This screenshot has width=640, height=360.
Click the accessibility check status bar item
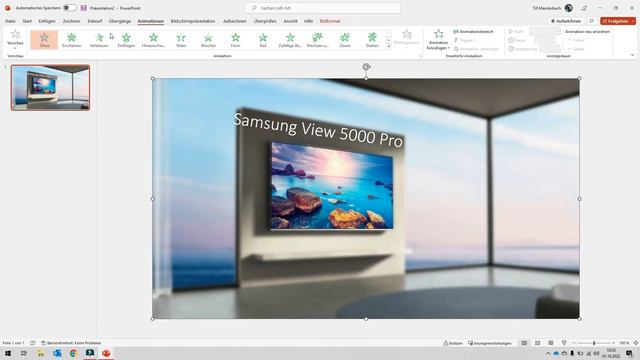tap(71, 343)
